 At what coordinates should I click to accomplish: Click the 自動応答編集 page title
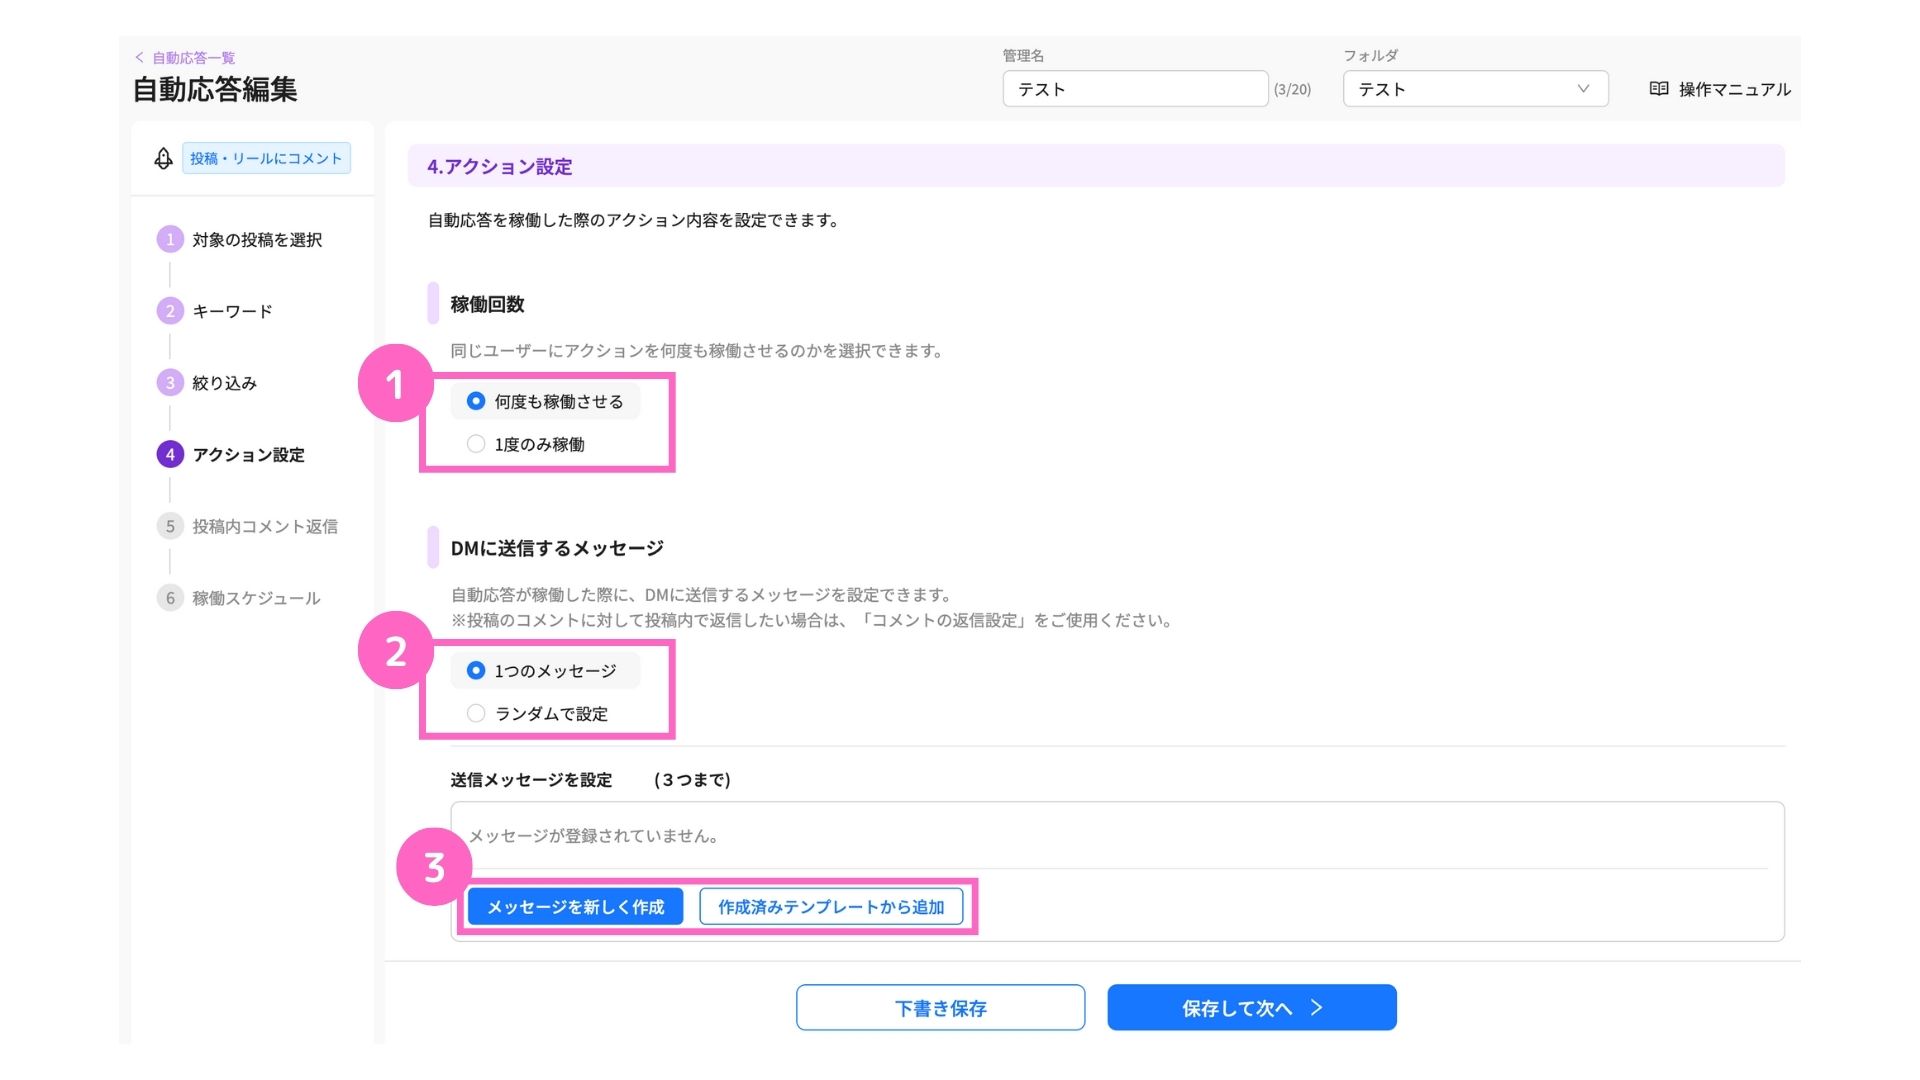pyautogui.click(x=215, y=89)
